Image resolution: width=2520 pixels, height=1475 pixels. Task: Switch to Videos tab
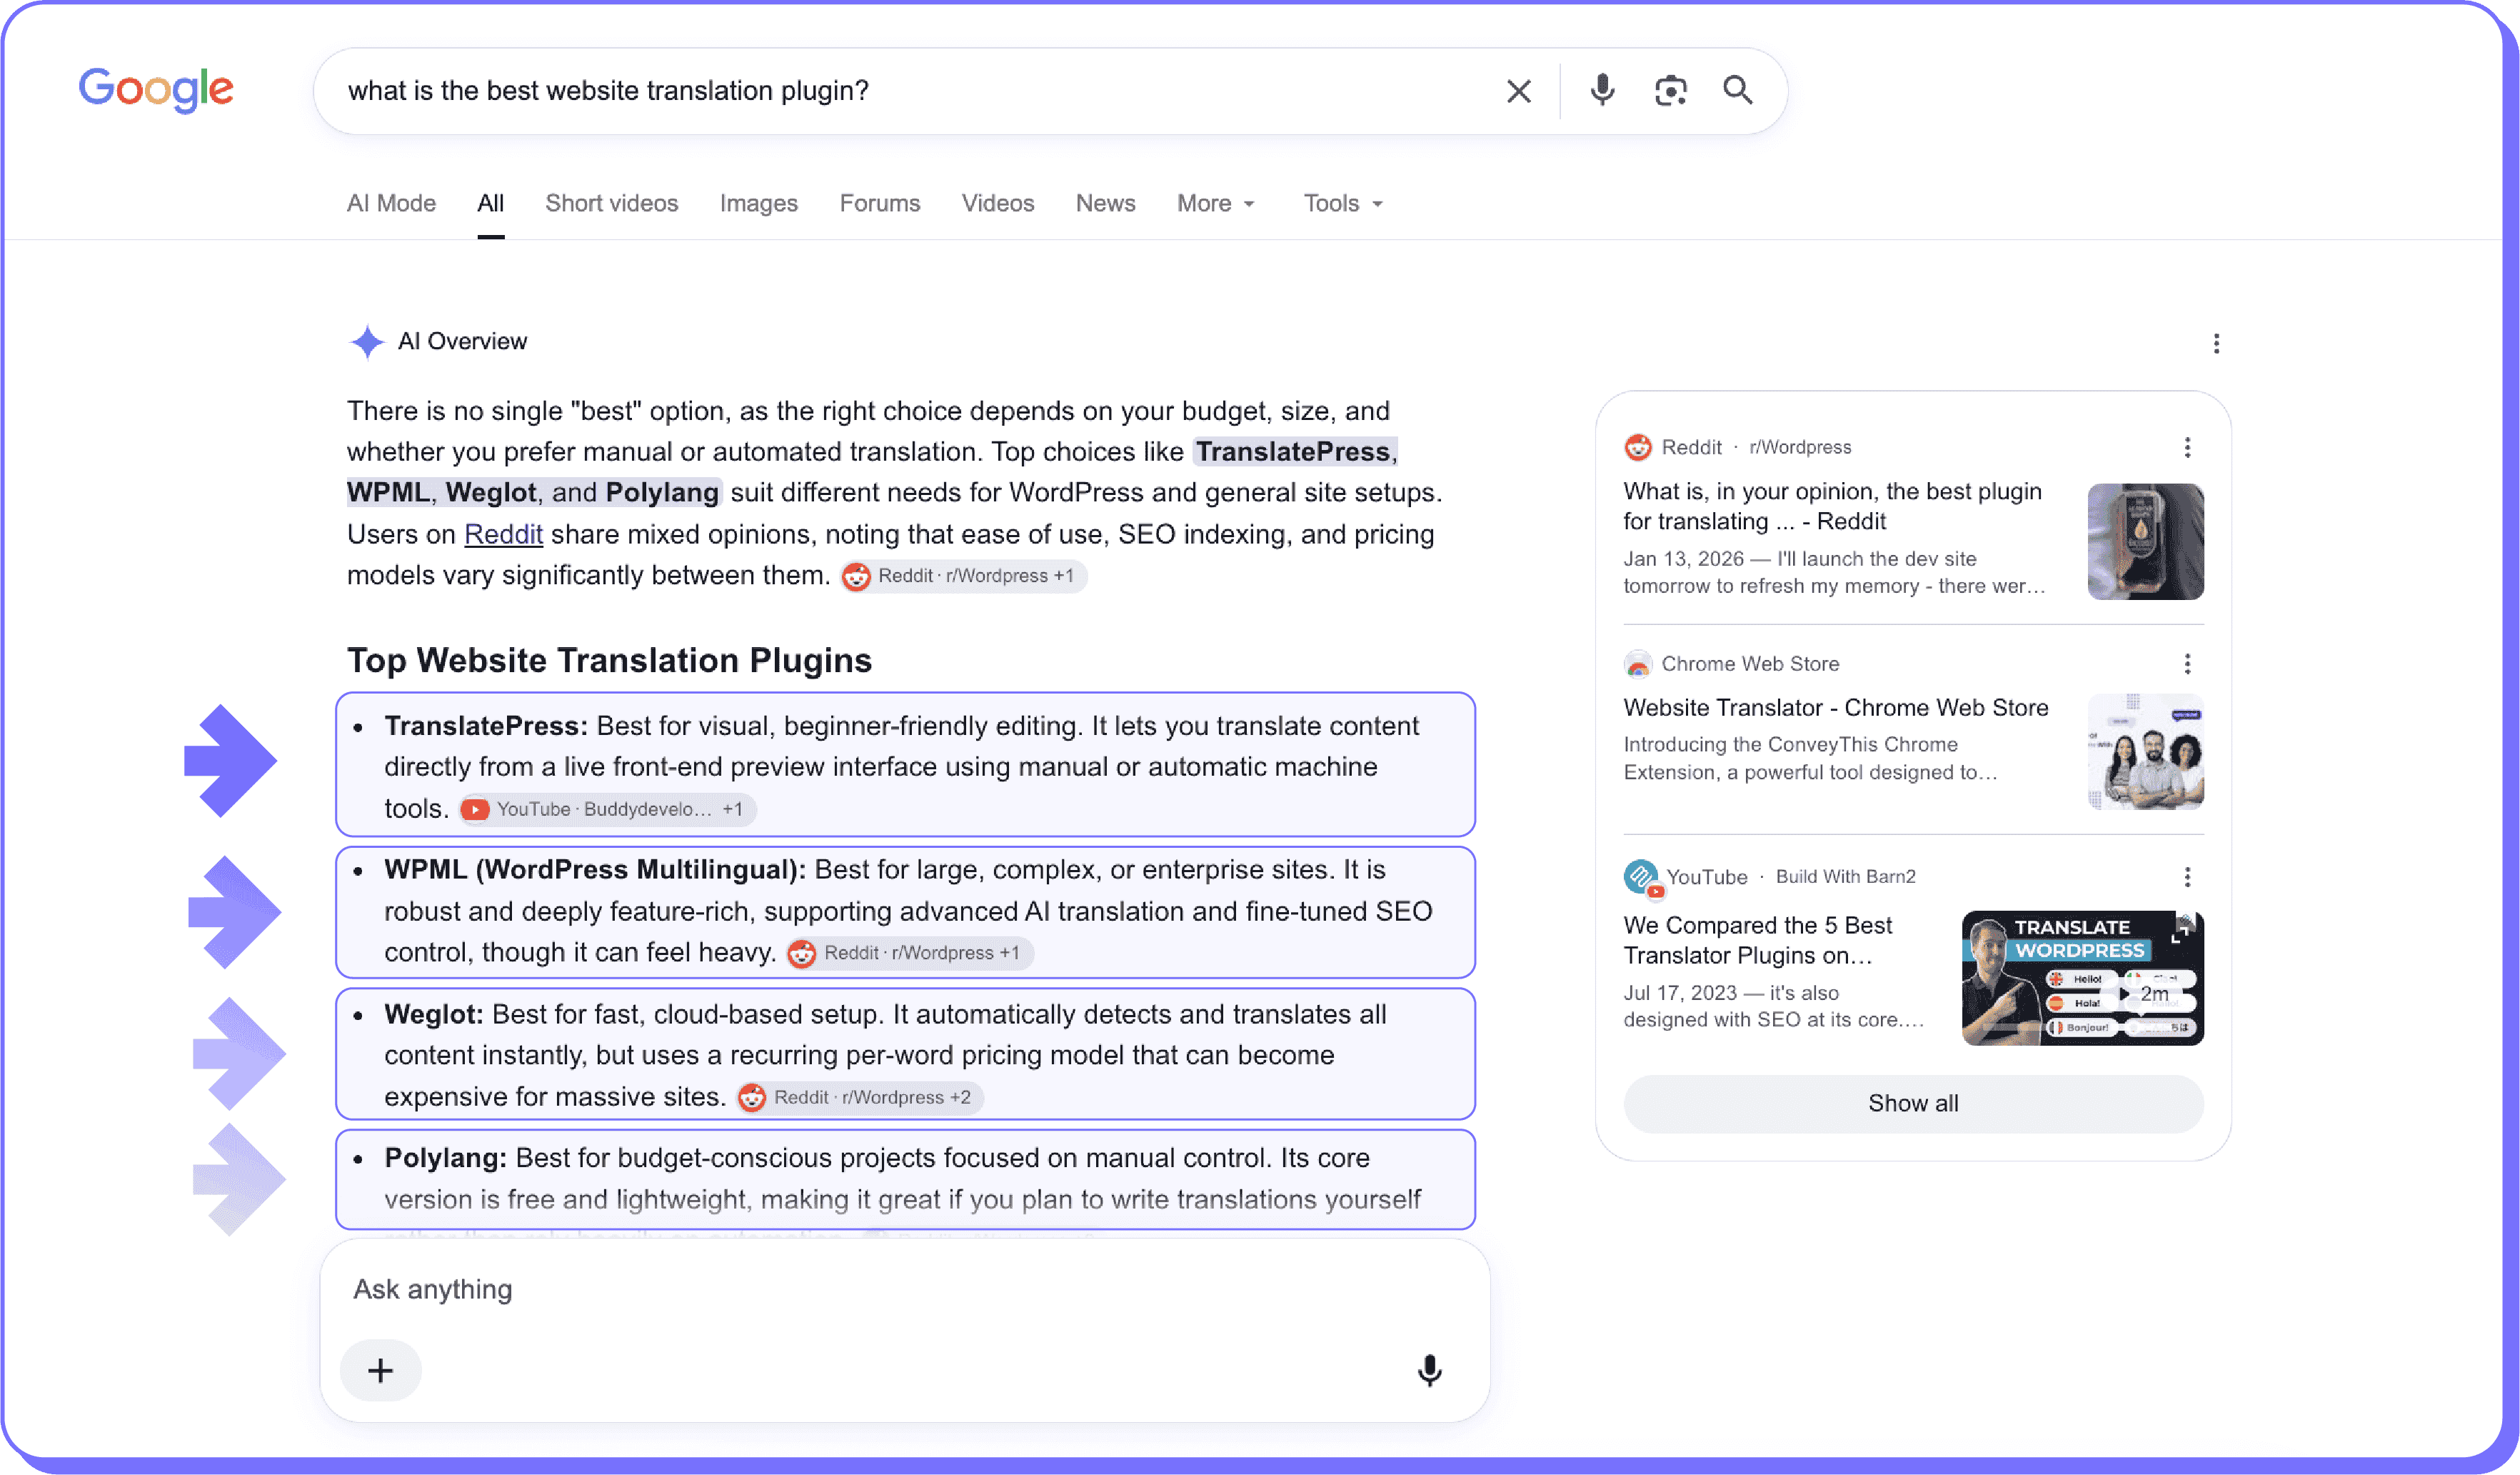pyautogui.click(x=997, y=203)
